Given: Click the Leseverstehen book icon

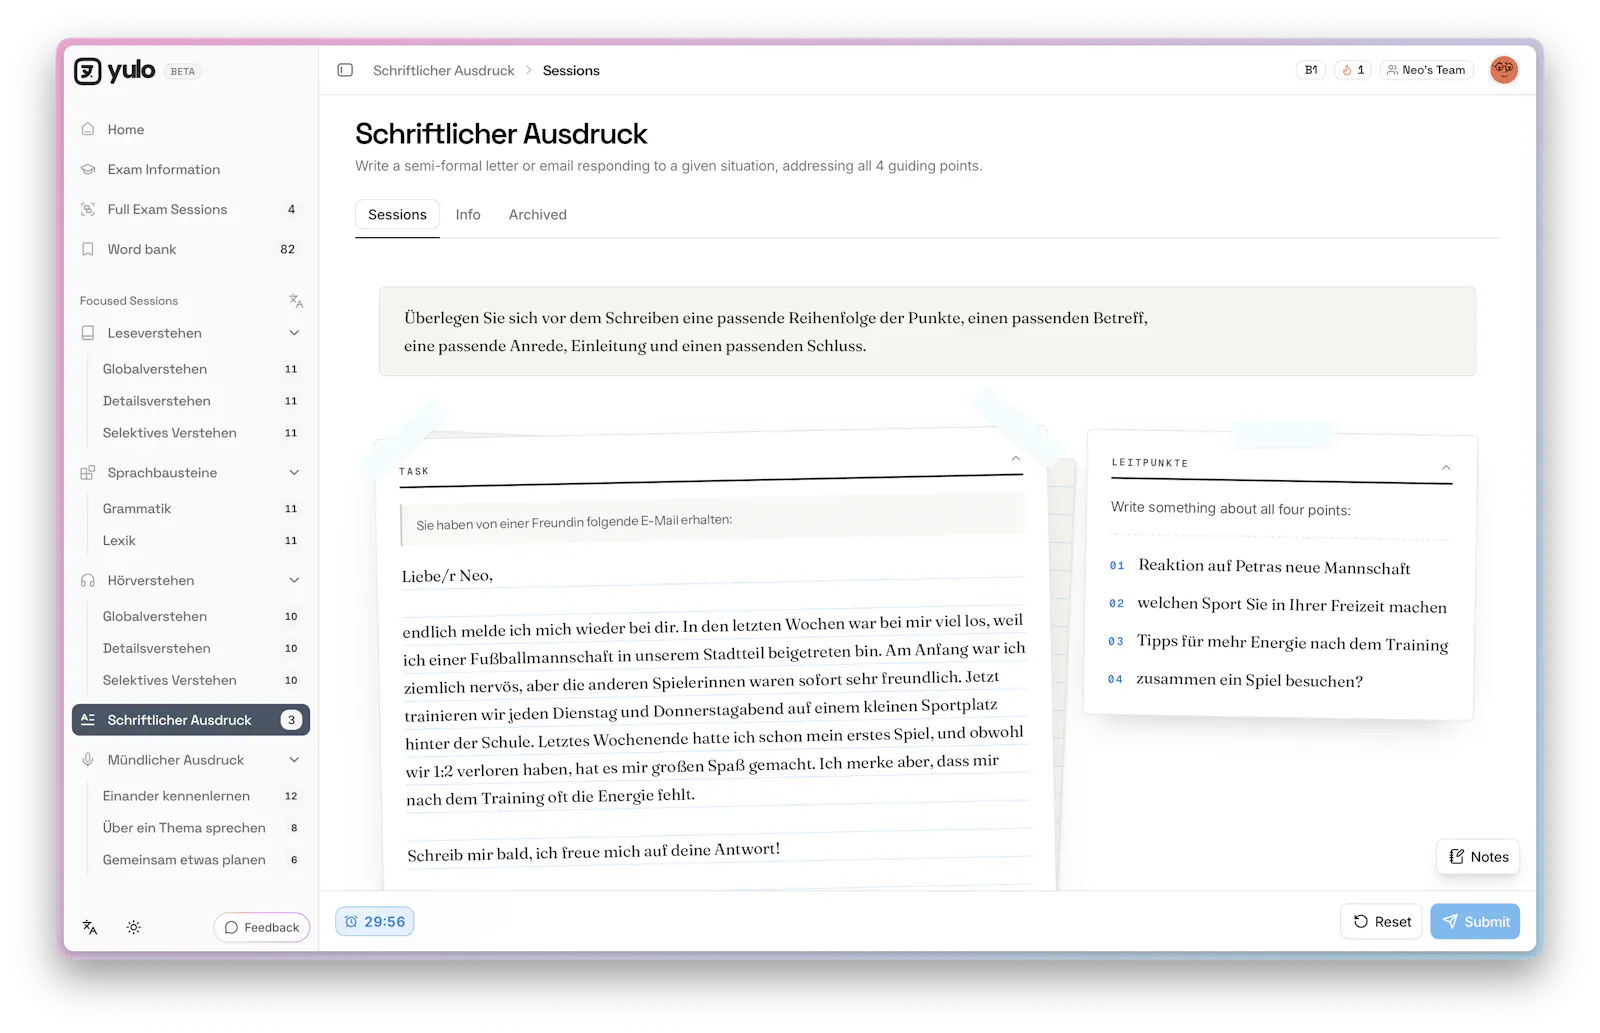Looking at the screenshot, I should [88, 333].
